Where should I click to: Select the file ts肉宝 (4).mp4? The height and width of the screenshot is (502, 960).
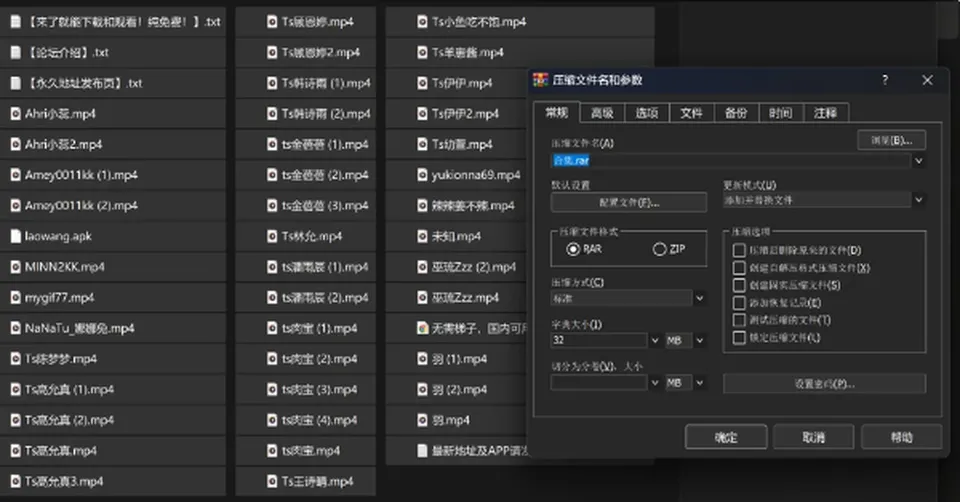[x=306, y=420]
